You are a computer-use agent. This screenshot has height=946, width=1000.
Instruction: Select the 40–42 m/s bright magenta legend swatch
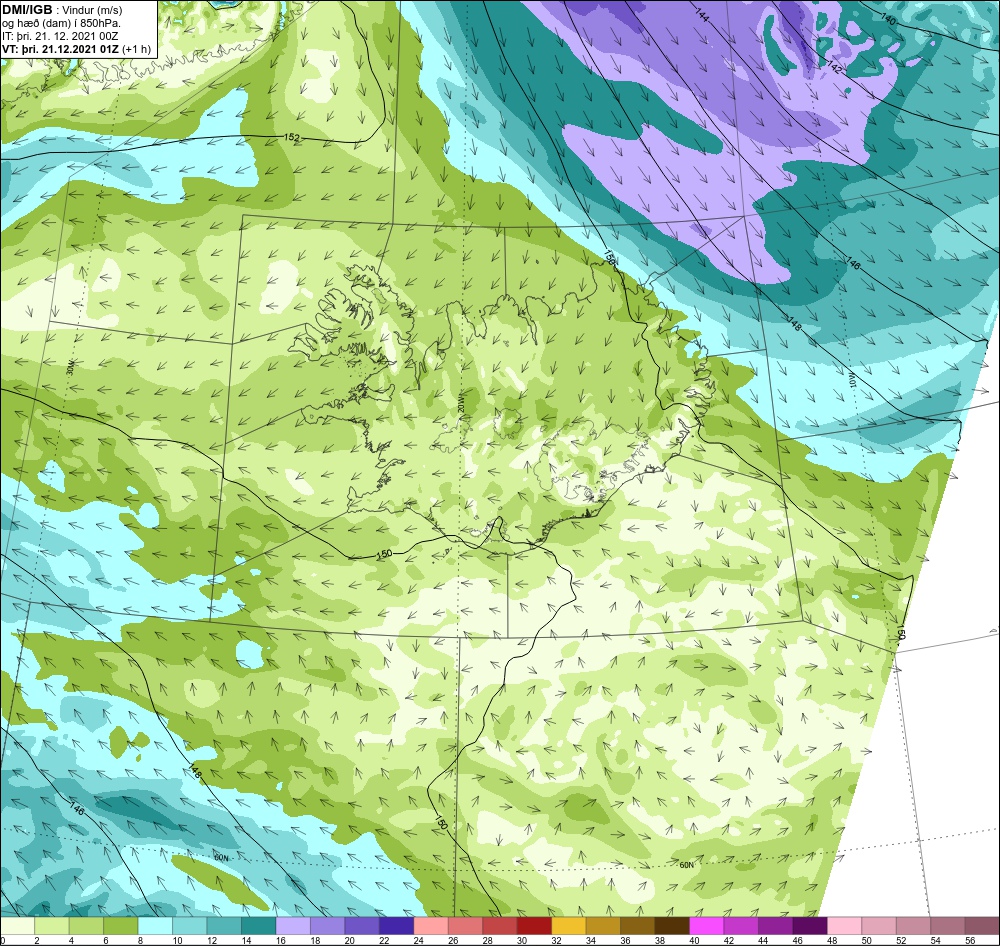click(x=707, y=926)
